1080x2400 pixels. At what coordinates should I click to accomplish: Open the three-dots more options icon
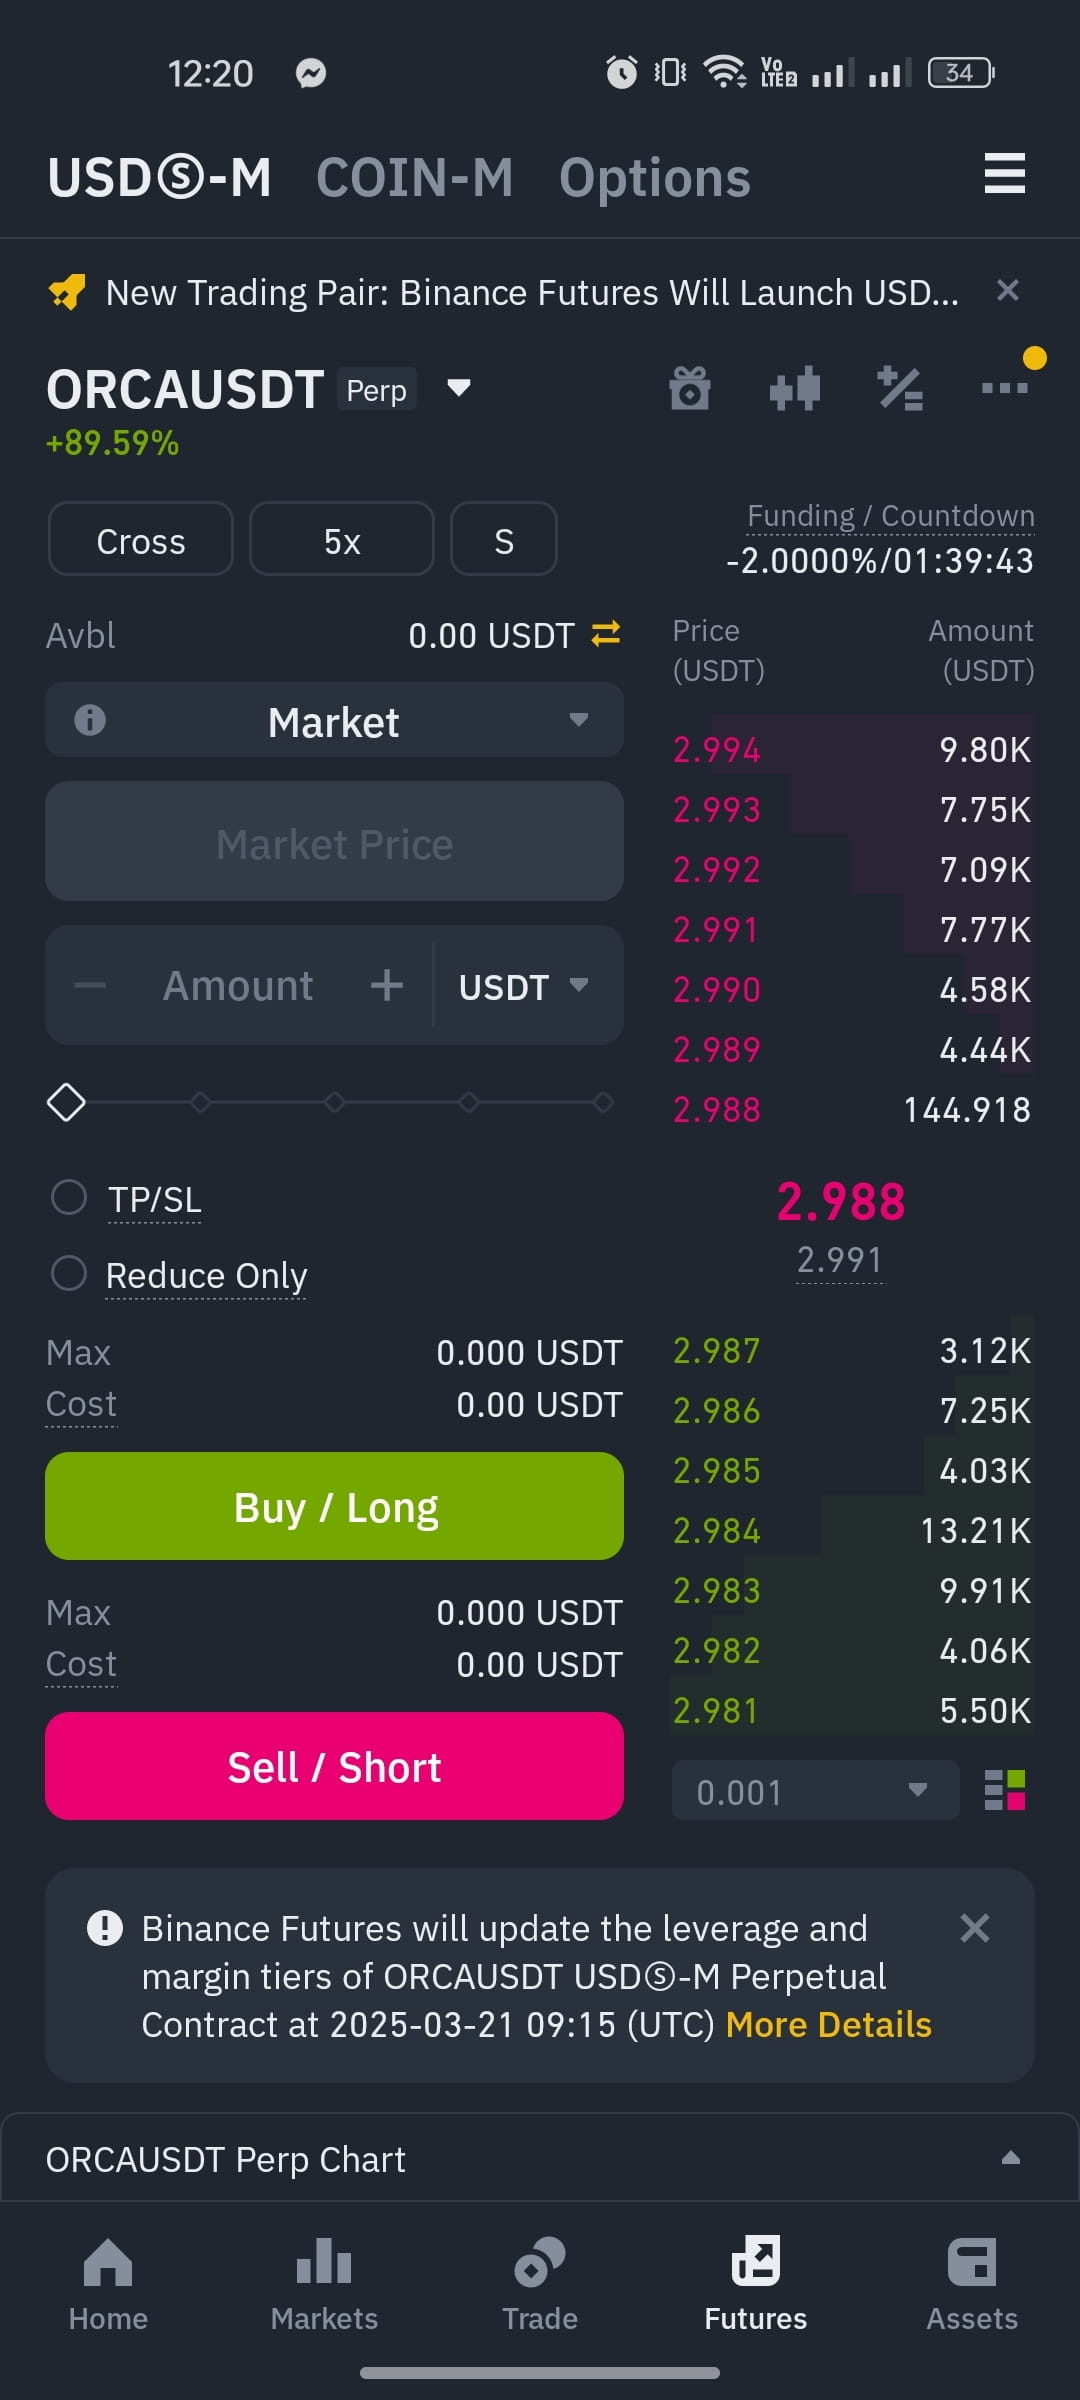(1005, 388)
